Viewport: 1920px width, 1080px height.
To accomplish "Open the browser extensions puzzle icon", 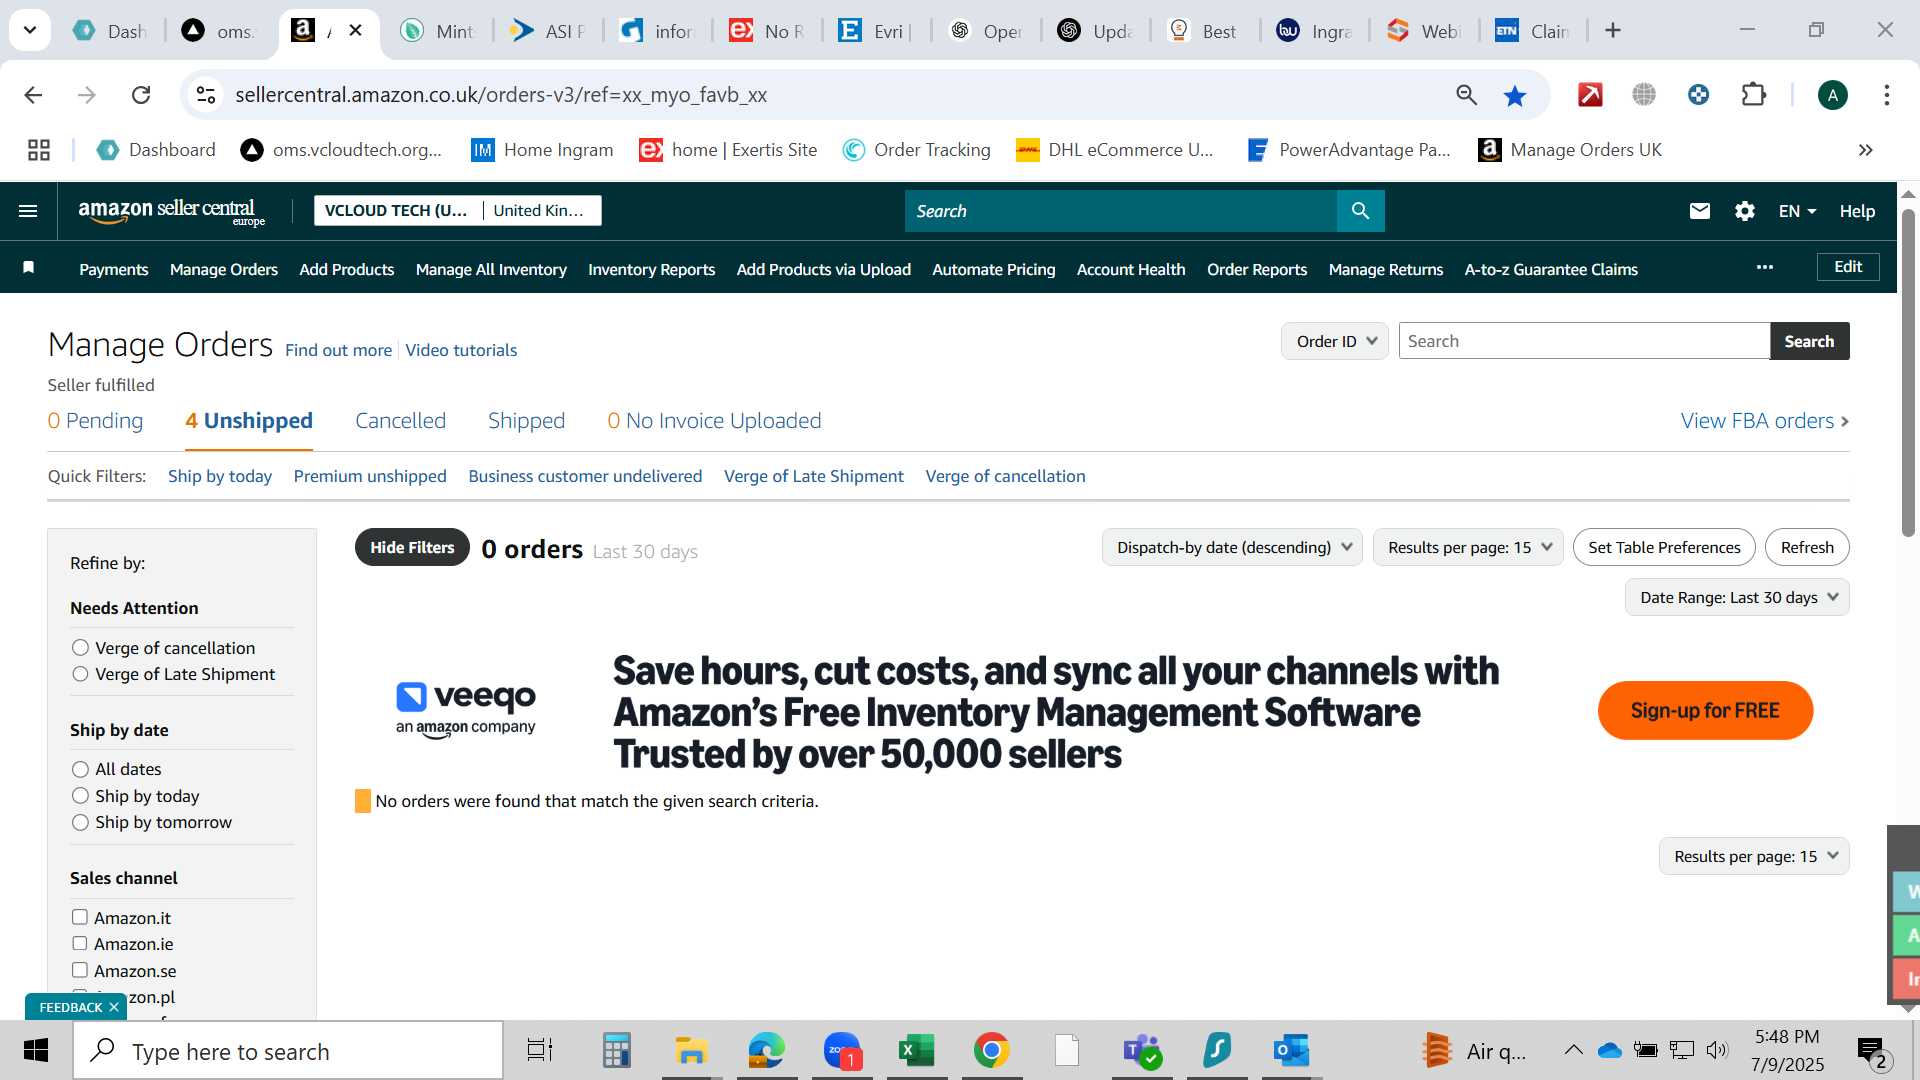I will tap(1753, 95).
